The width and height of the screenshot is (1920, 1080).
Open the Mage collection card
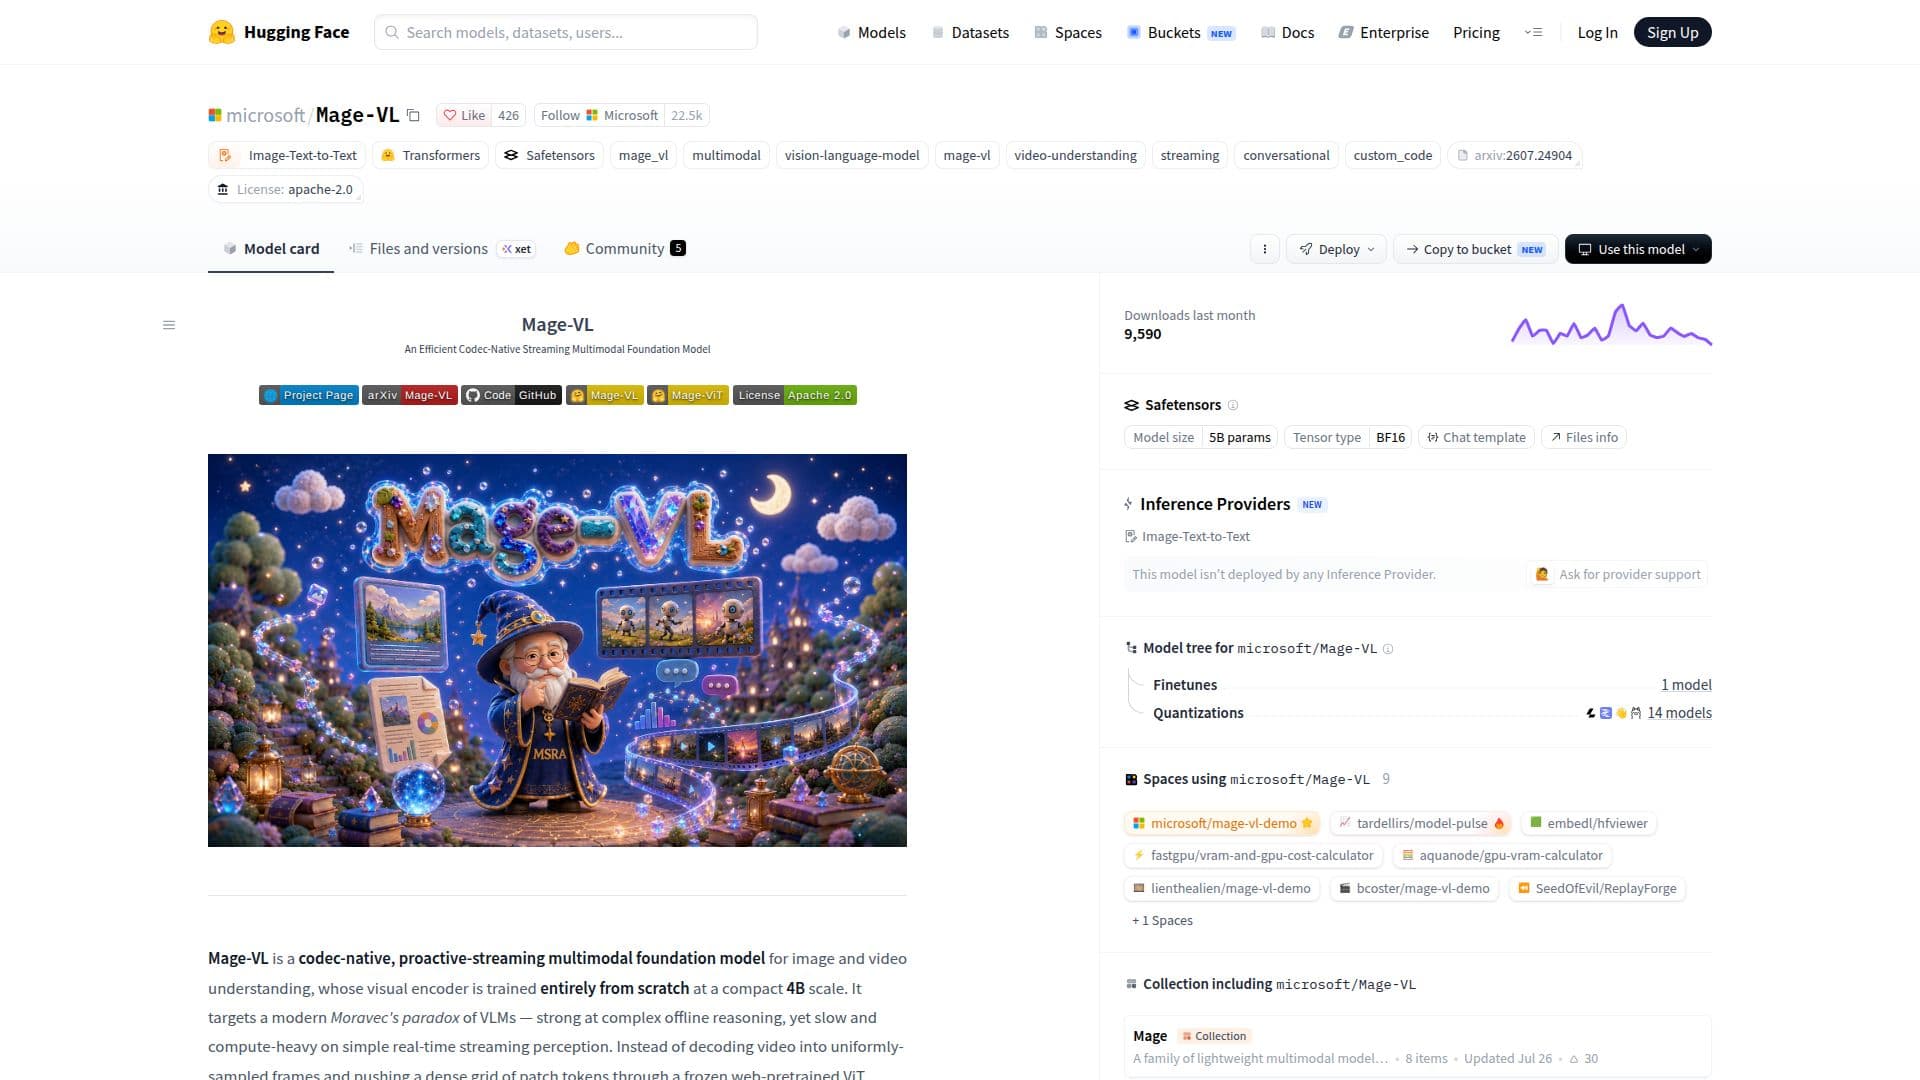[1417, 1047]
